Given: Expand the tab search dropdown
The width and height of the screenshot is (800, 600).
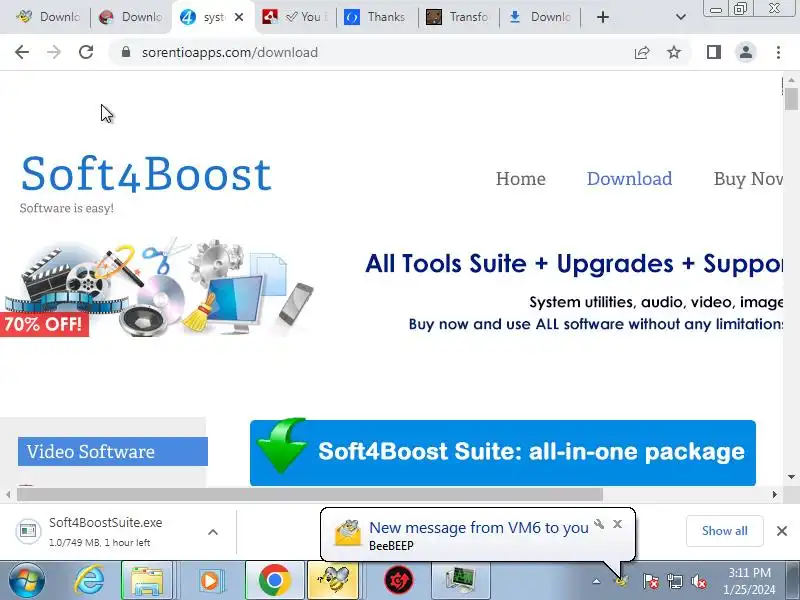Looking at the screenshot, I should pyautogui.click(x=681, y=17).
